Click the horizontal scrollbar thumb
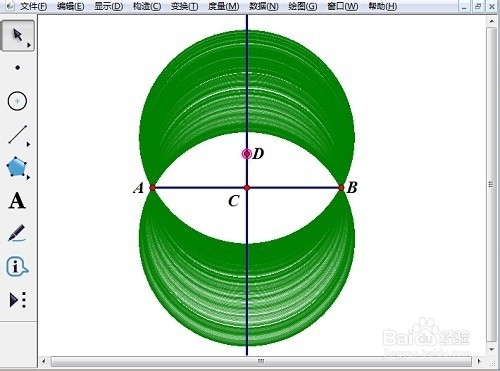The width and height of the screenshot is (500, 371). [261, 361]
